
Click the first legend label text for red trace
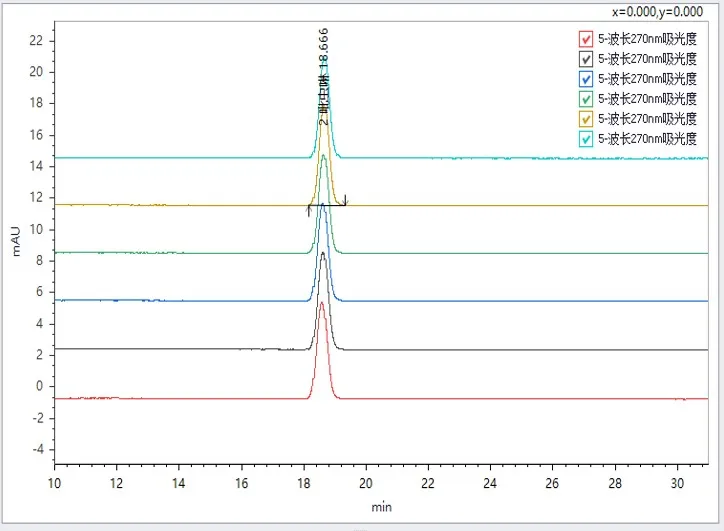coord(647,39)
